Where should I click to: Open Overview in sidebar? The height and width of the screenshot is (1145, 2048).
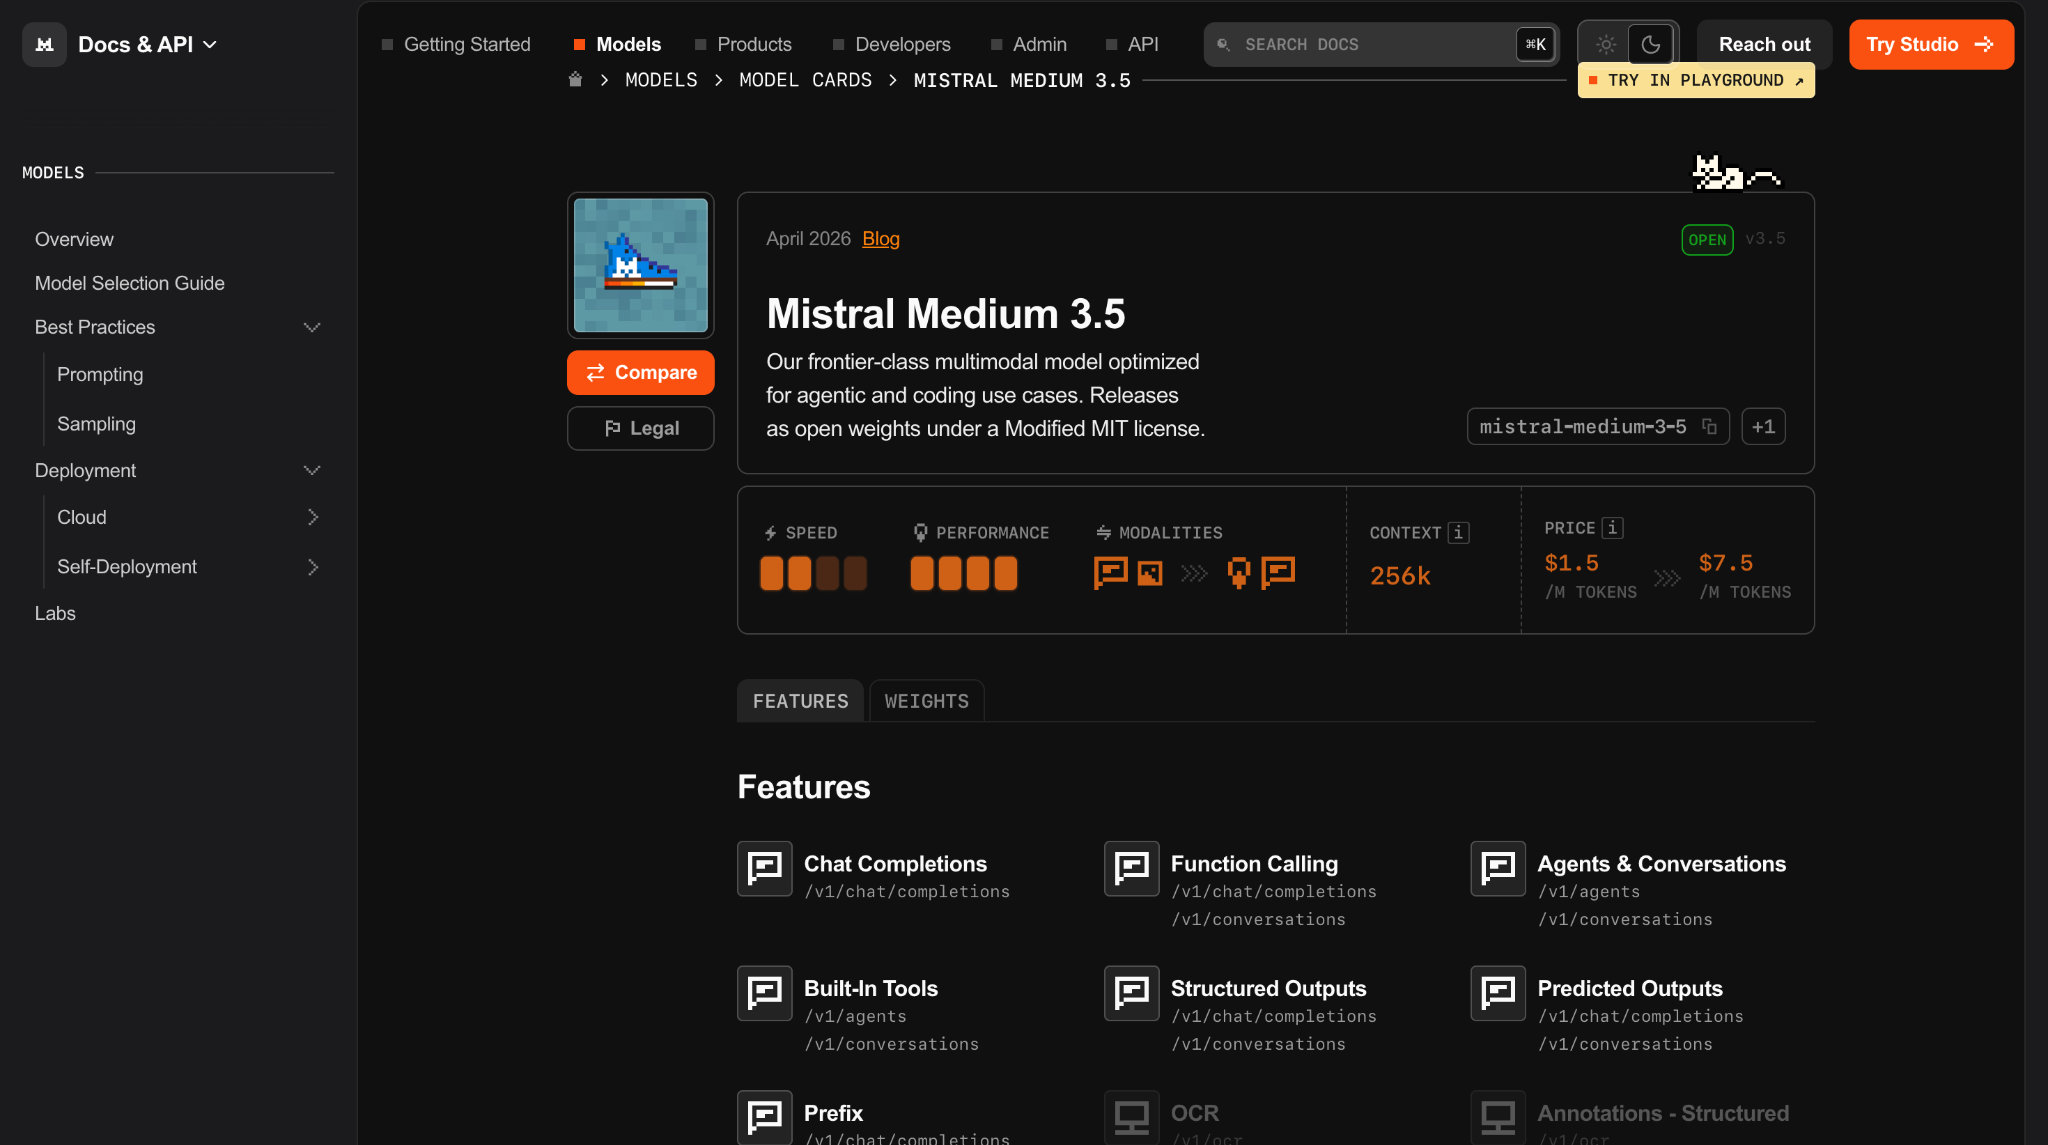(x=74, y=240)
